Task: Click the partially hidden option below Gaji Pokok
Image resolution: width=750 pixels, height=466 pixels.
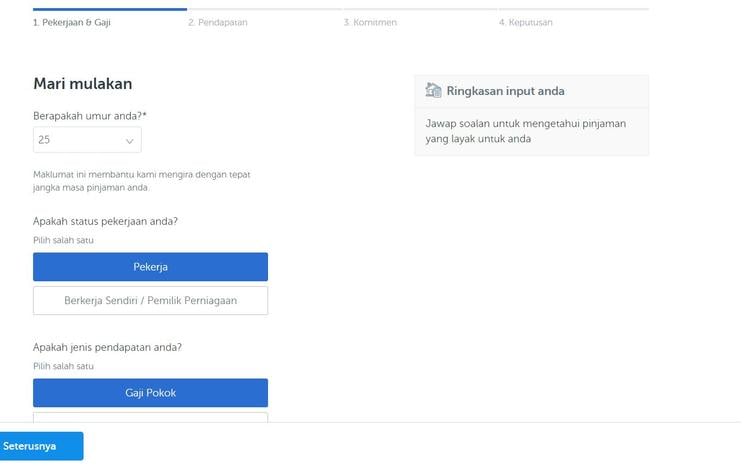Action: (150, 417)
